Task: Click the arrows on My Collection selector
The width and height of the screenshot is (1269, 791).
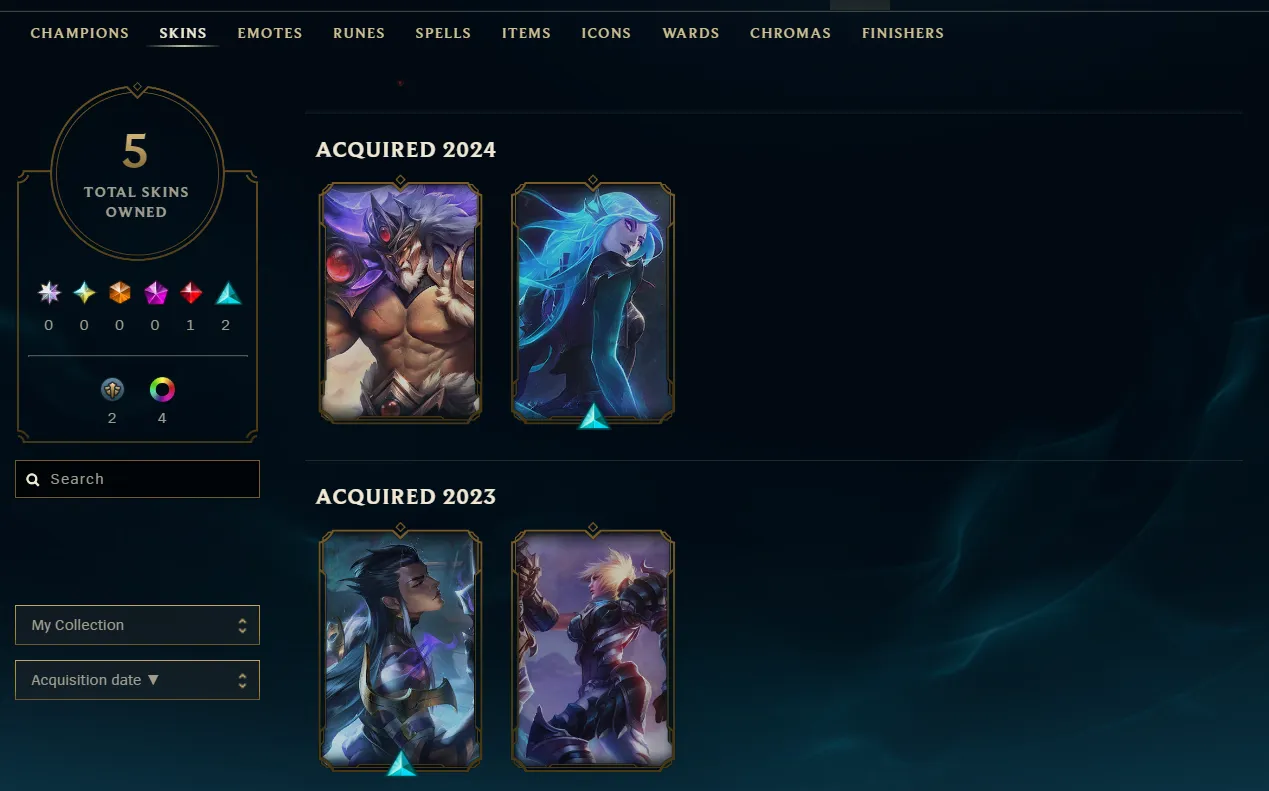Action: tap(242, 625)
